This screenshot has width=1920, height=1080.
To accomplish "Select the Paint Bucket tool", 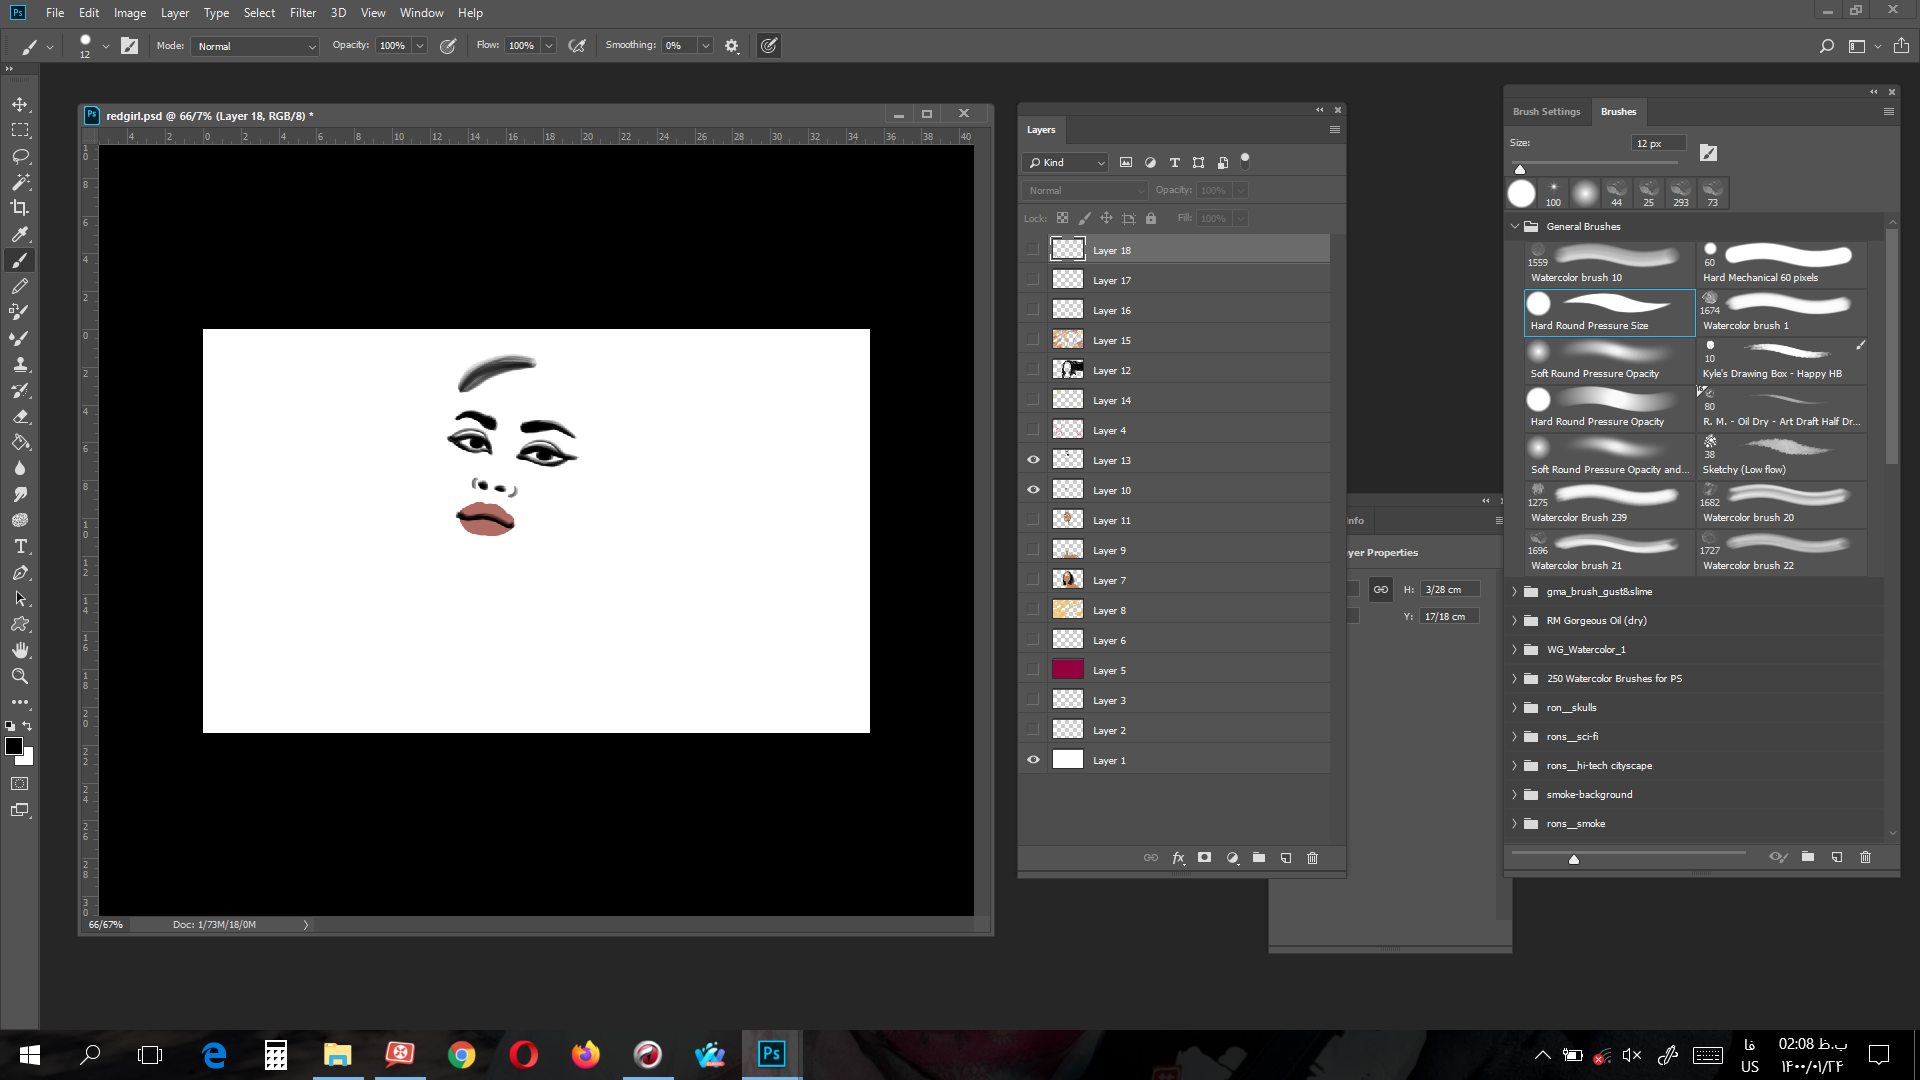I will coord(20,442).
